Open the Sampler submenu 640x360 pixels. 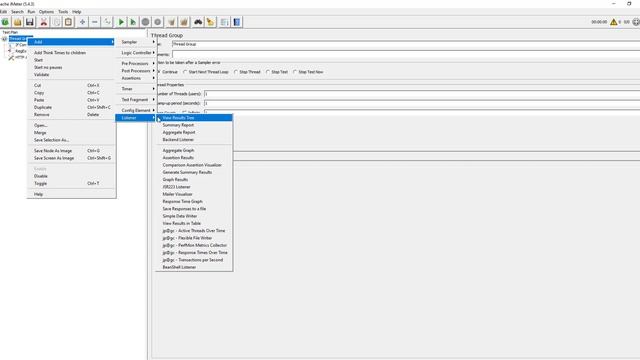[136, 42]
